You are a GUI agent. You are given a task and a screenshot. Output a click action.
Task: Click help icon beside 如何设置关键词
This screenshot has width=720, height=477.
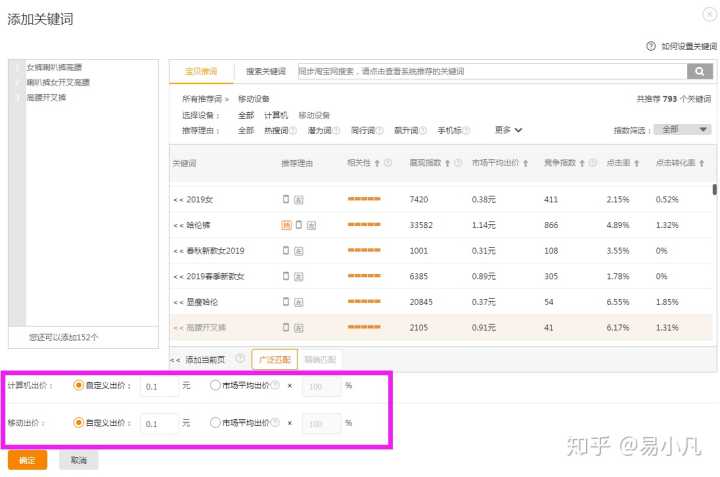(x=651, y=46)
